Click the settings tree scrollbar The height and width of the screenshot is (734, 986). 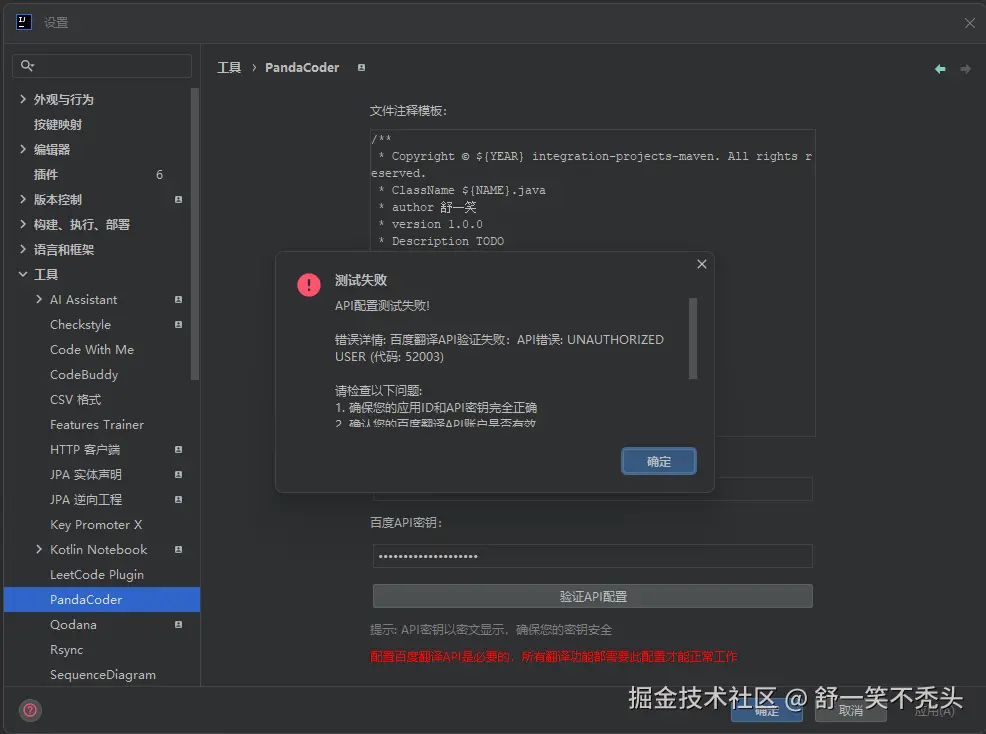click(x=195, y=234)
